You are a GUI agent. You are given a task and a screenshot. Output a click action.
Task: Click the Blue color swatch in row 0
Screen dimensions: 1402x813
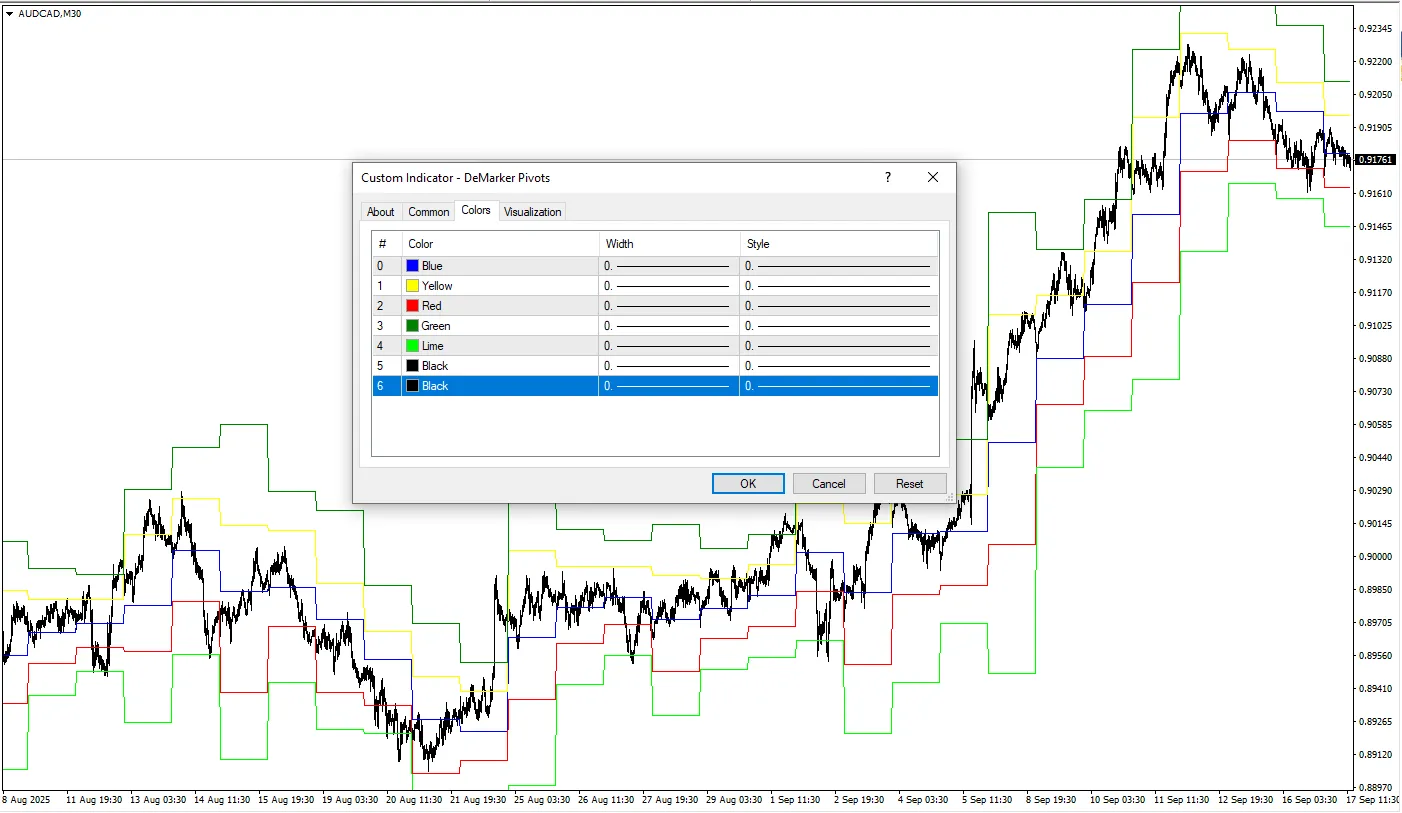[x=412, y=266]
